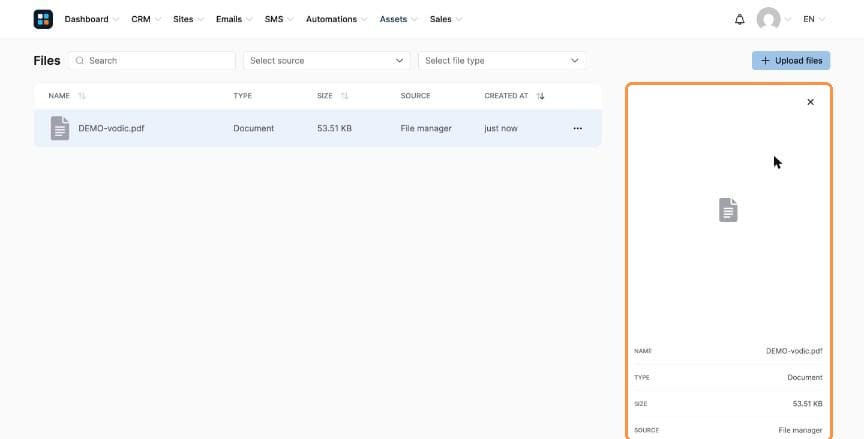Sort files by Created At arrows
Image resolution: width=864 pixels, height=439 pixels.
click(541, 96)
